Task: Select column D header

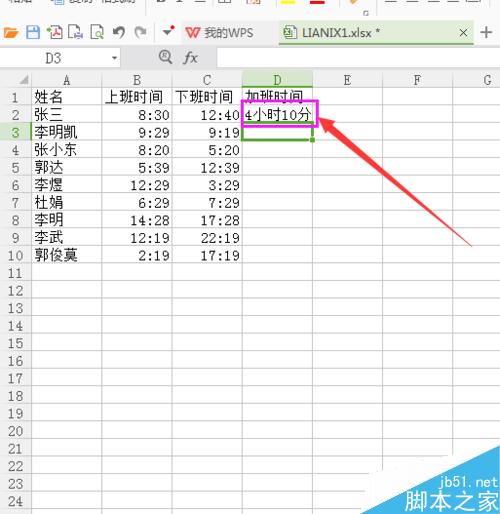Action: pyautogui.click(x=277, y=80)
